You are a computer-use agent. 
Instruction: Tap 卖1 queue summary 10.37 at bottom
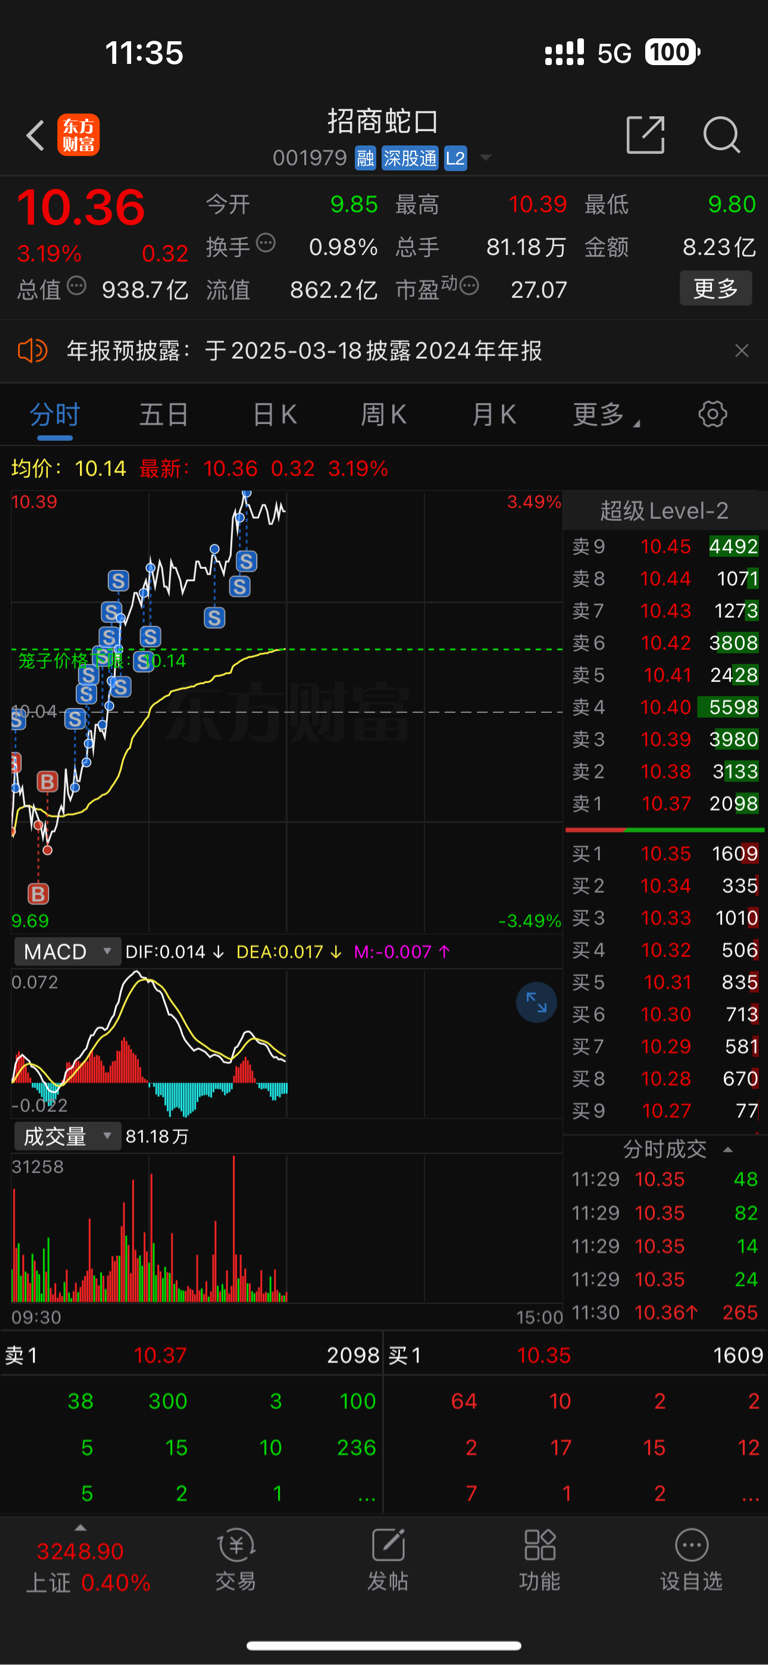click(191, 1355)
